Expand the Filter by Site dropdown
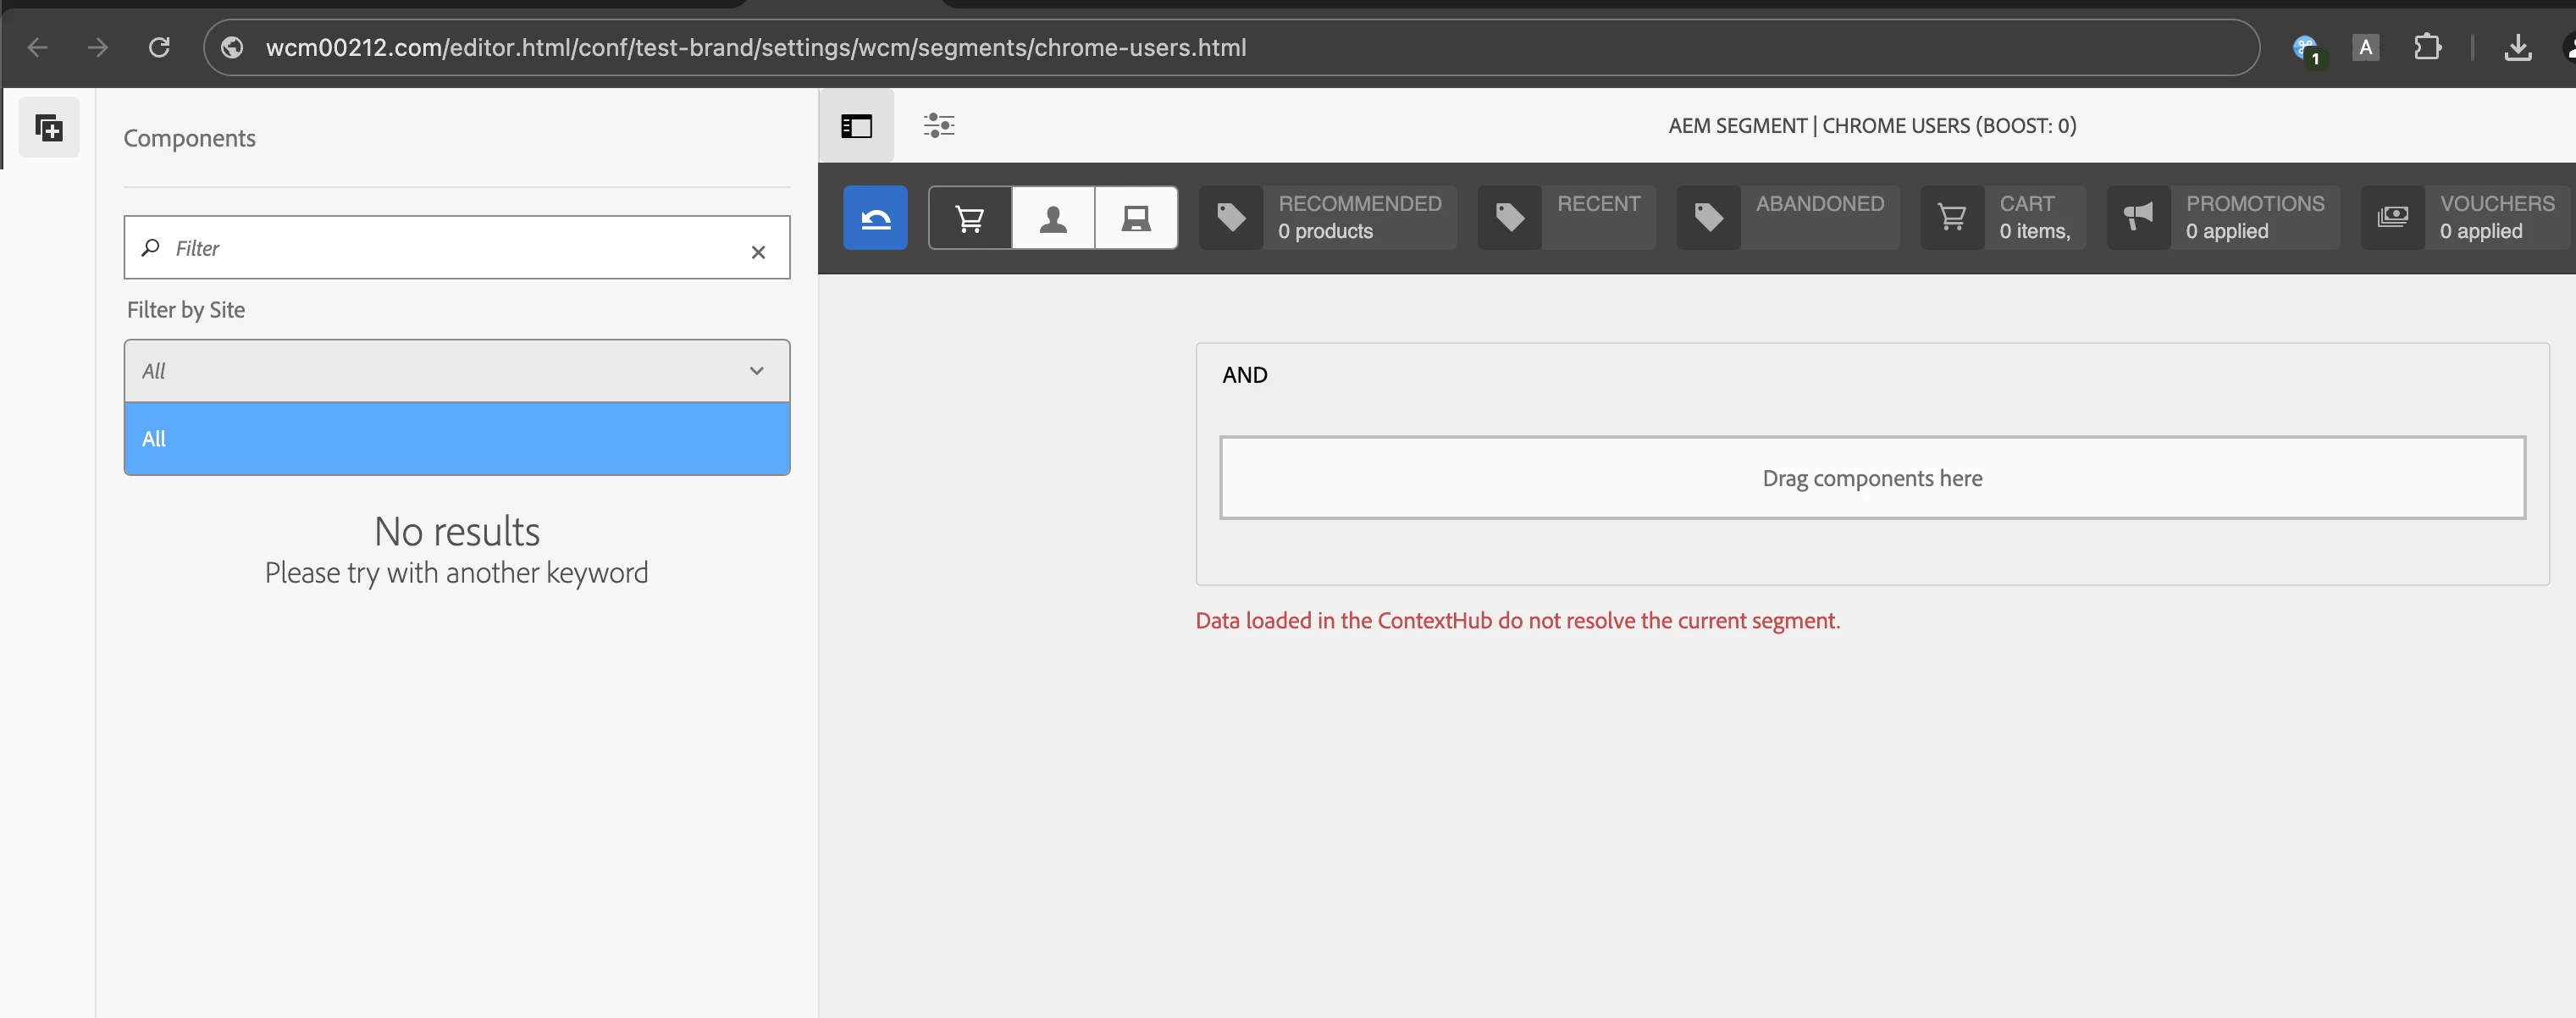The height and width of the screenshot is (1018, 2576). pos(457,371)
